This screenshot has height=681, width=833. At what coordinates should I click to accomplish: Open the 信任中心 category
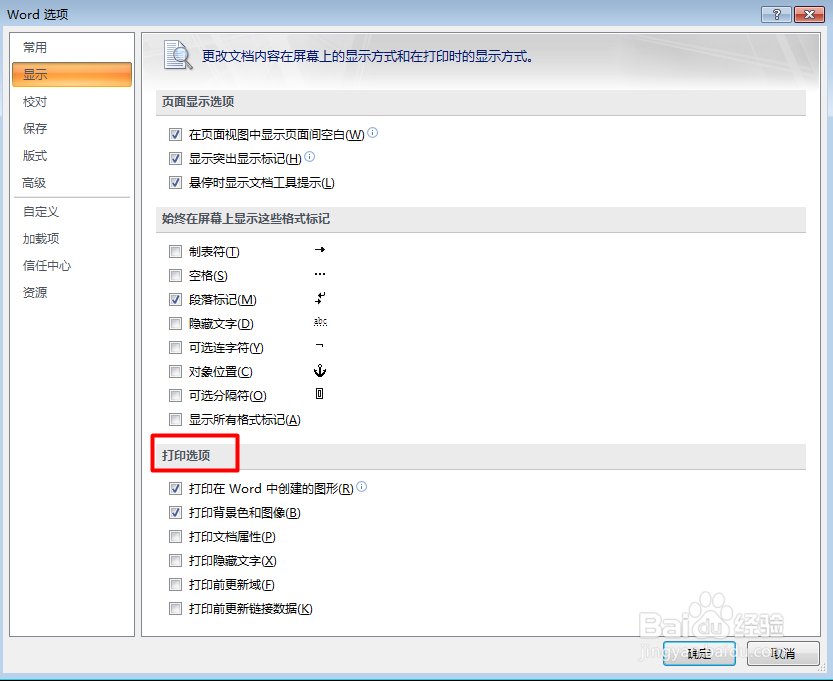(47, 266)
